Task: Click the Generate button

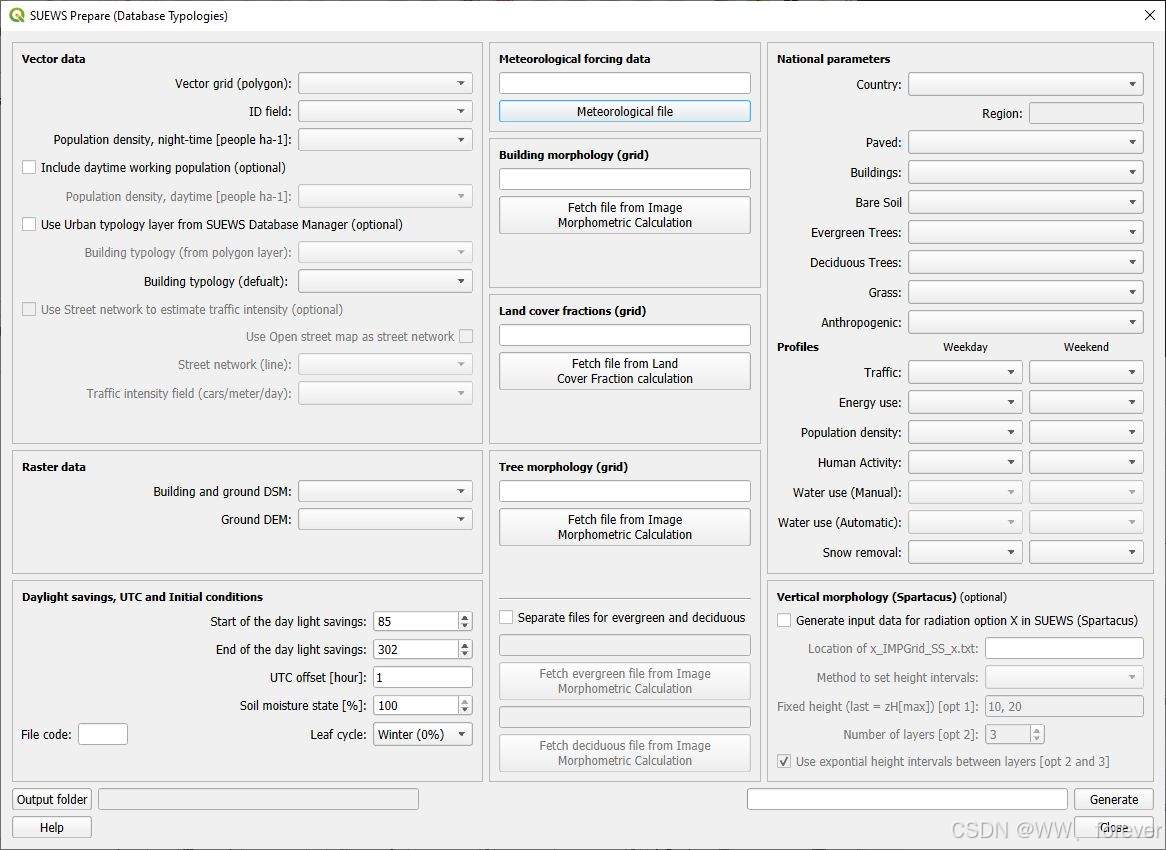Action: 1113,799
